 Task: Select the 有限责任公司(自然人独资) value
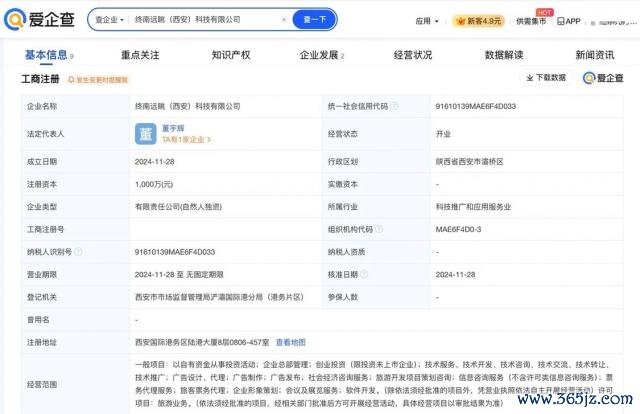click(178, 207)
